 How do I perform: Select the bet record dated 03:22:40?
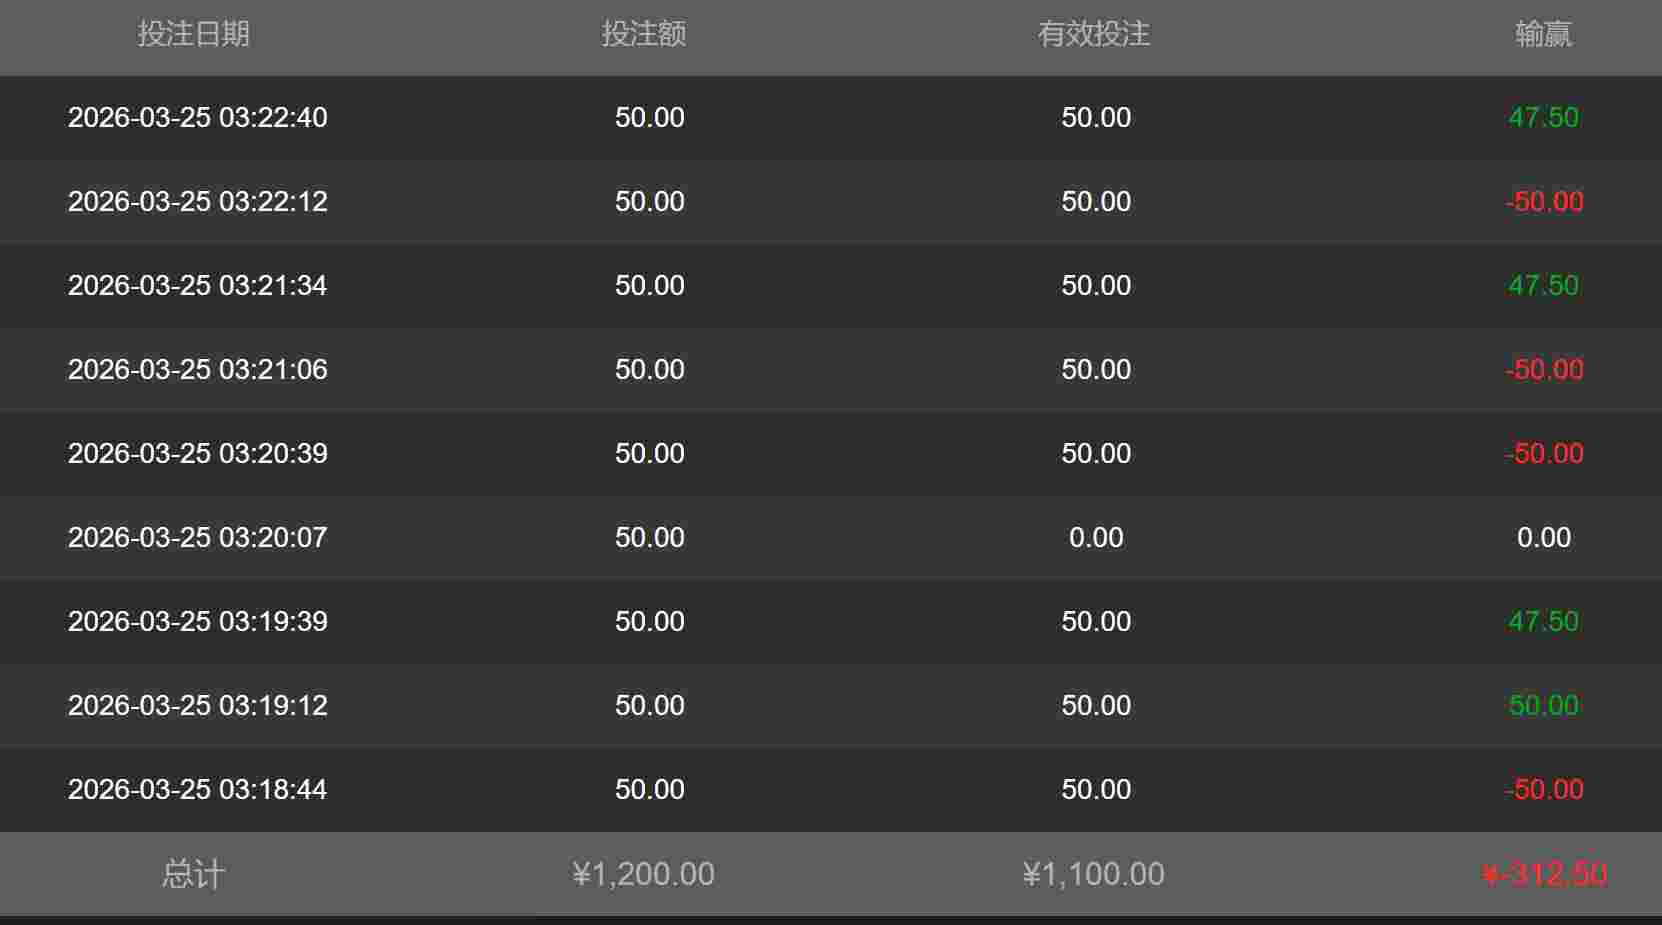point(197,117)
